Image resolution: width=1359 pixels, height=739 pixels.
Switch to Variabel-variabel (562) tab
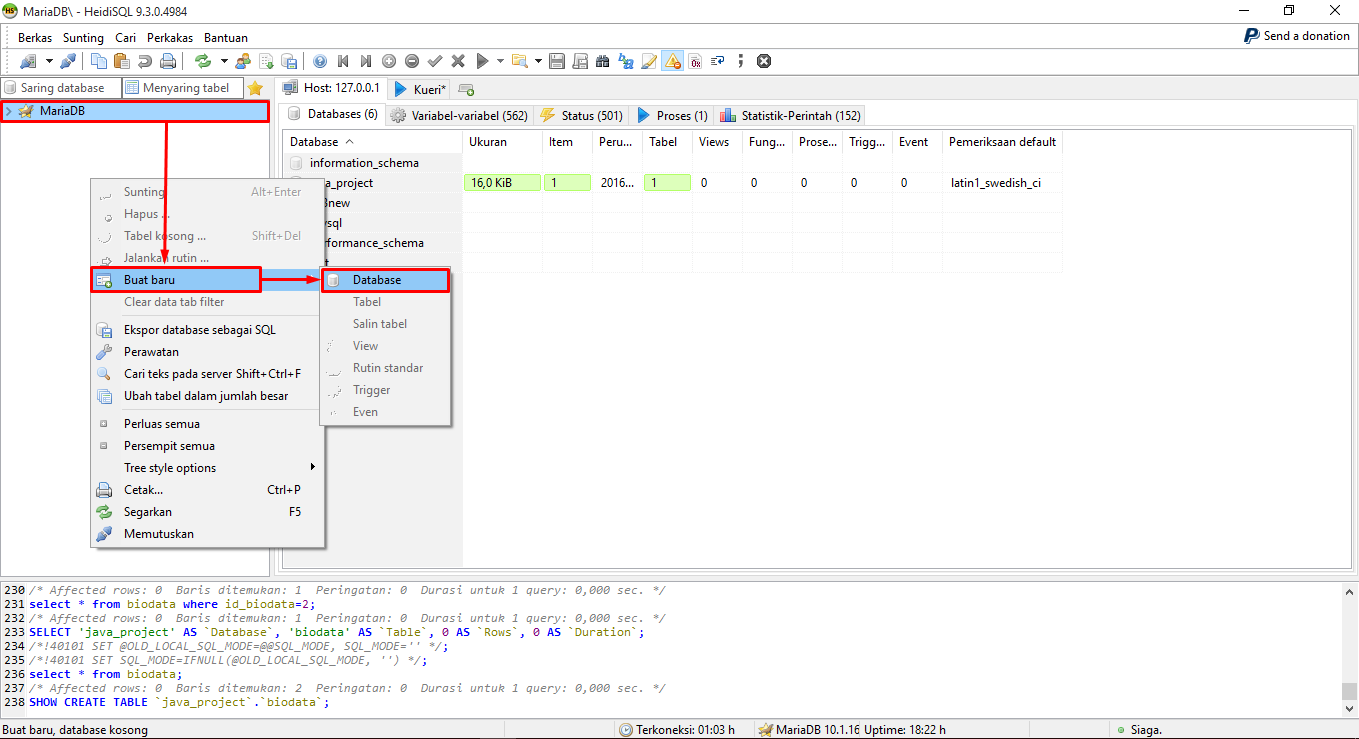tap(459, 115)
